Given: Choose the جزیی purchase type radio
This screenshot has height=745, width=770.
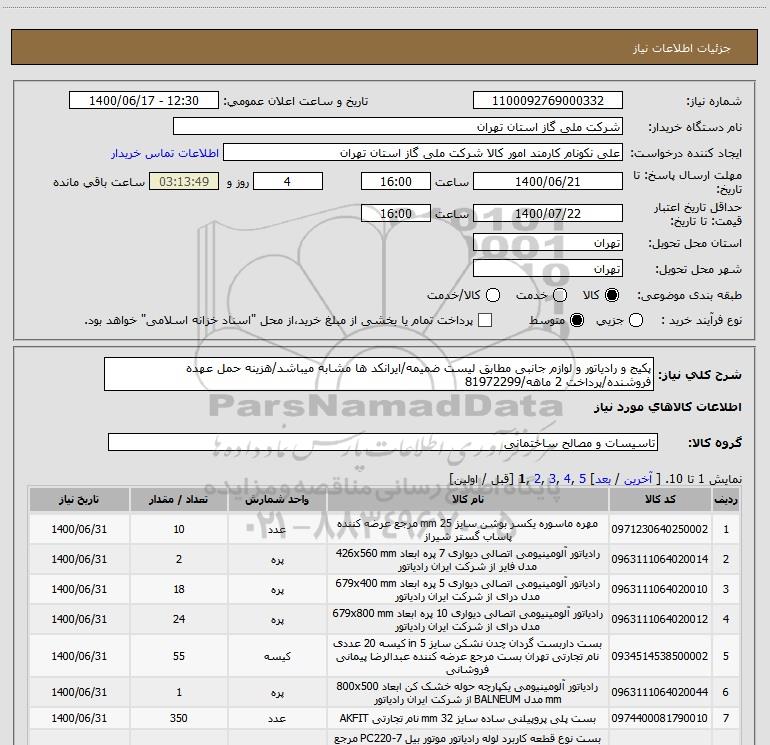Looking at the screenshot, I should pyautogui.click(x=636, y=321).
